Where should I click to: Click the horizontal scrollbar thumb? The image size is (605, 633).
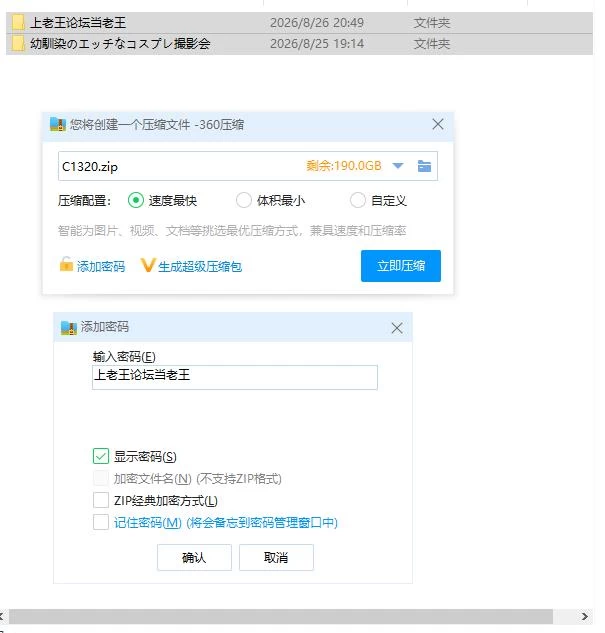click(x=281, y=616)
